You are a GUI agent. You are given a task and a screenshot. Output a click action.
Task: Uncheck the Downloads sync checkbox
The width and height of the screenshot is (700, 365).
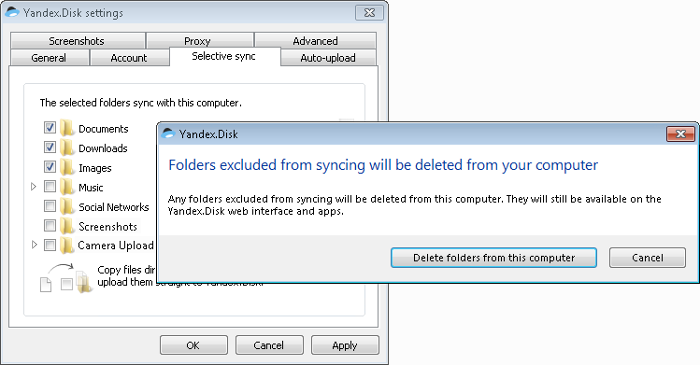pyautogui.click(x=50, y=147)
